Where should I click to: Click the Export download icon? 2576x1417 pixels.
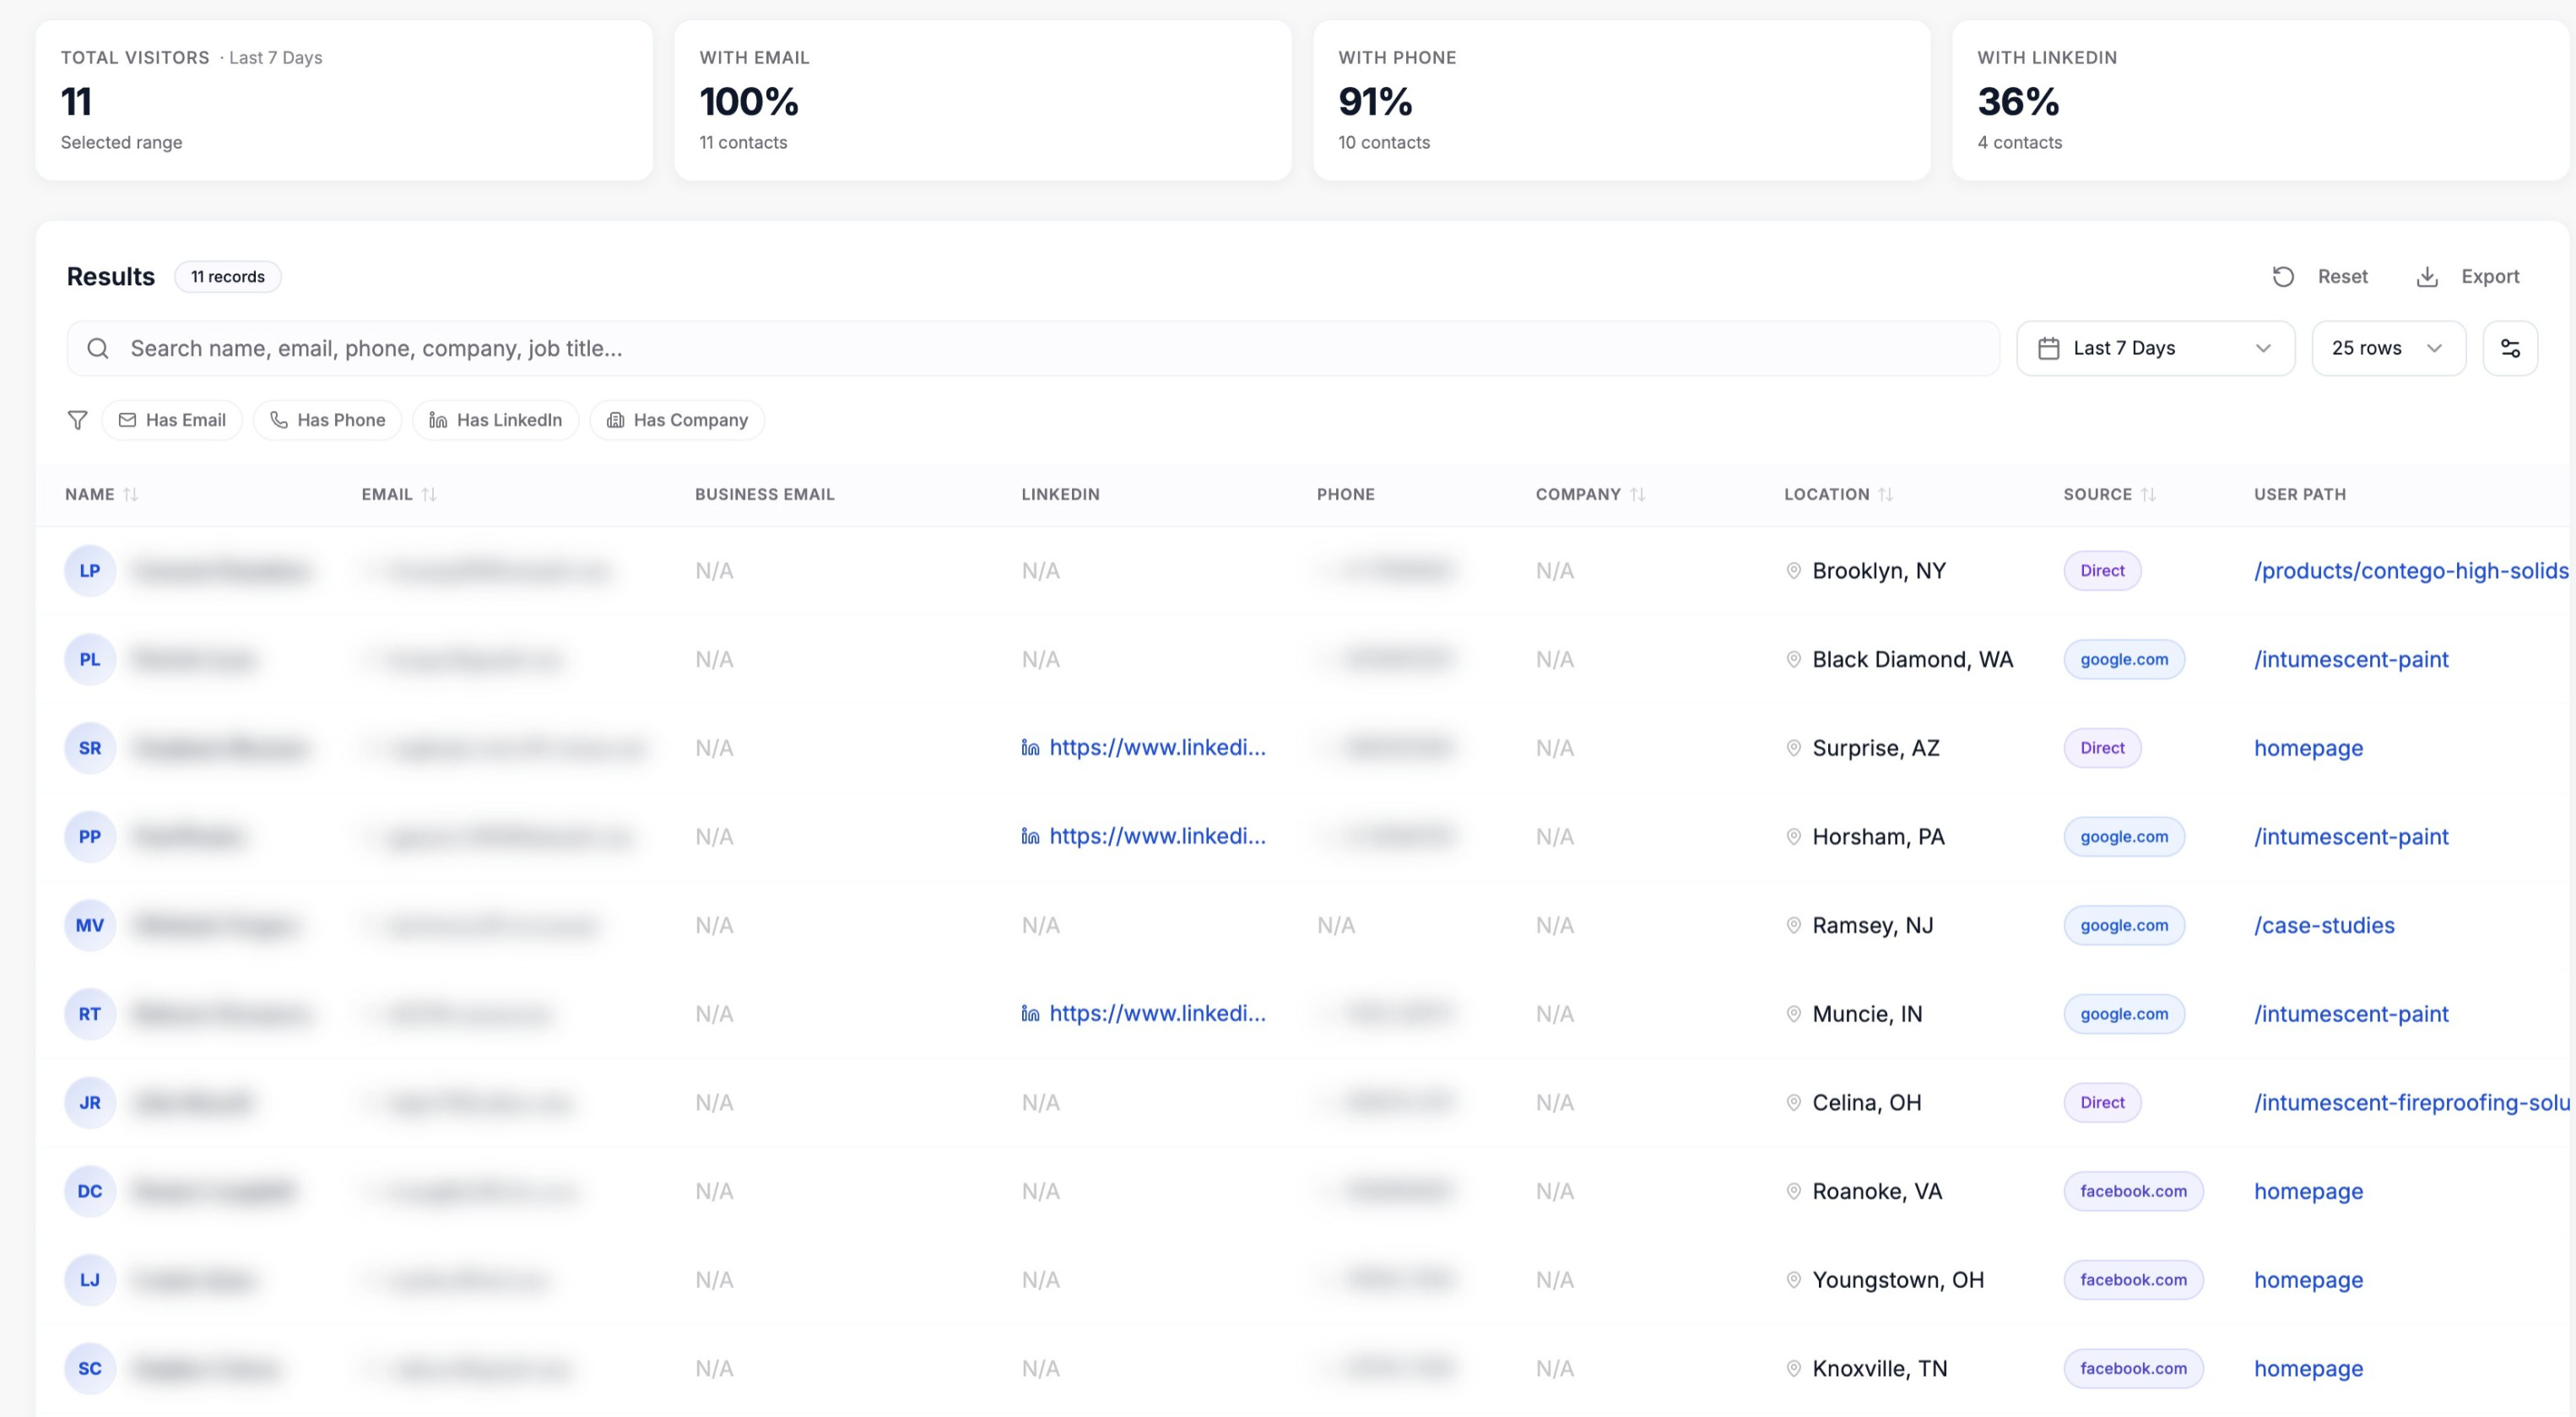click(2427, 277)
